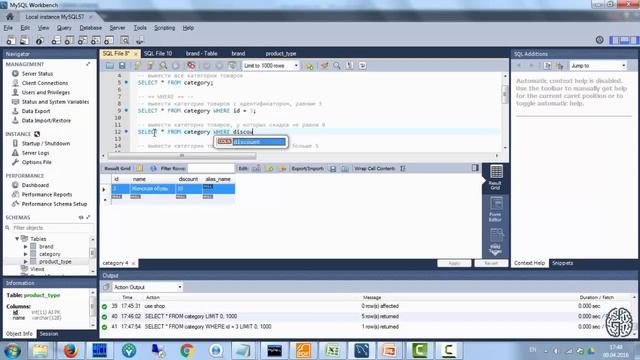
Task: Click the horizontal scrollbar of SQL editor
Action: 182,156
